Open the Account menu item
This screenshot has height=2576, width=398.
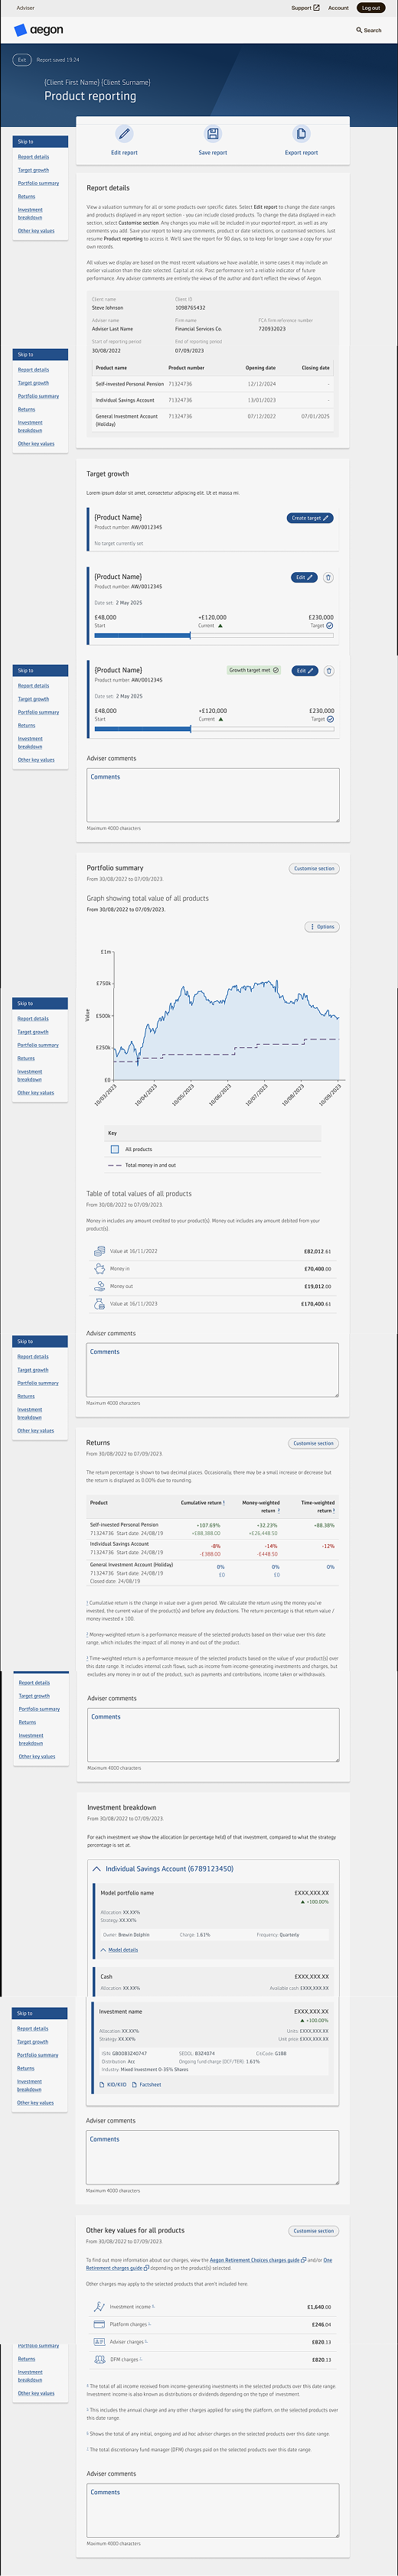click(x=338, y=8)
